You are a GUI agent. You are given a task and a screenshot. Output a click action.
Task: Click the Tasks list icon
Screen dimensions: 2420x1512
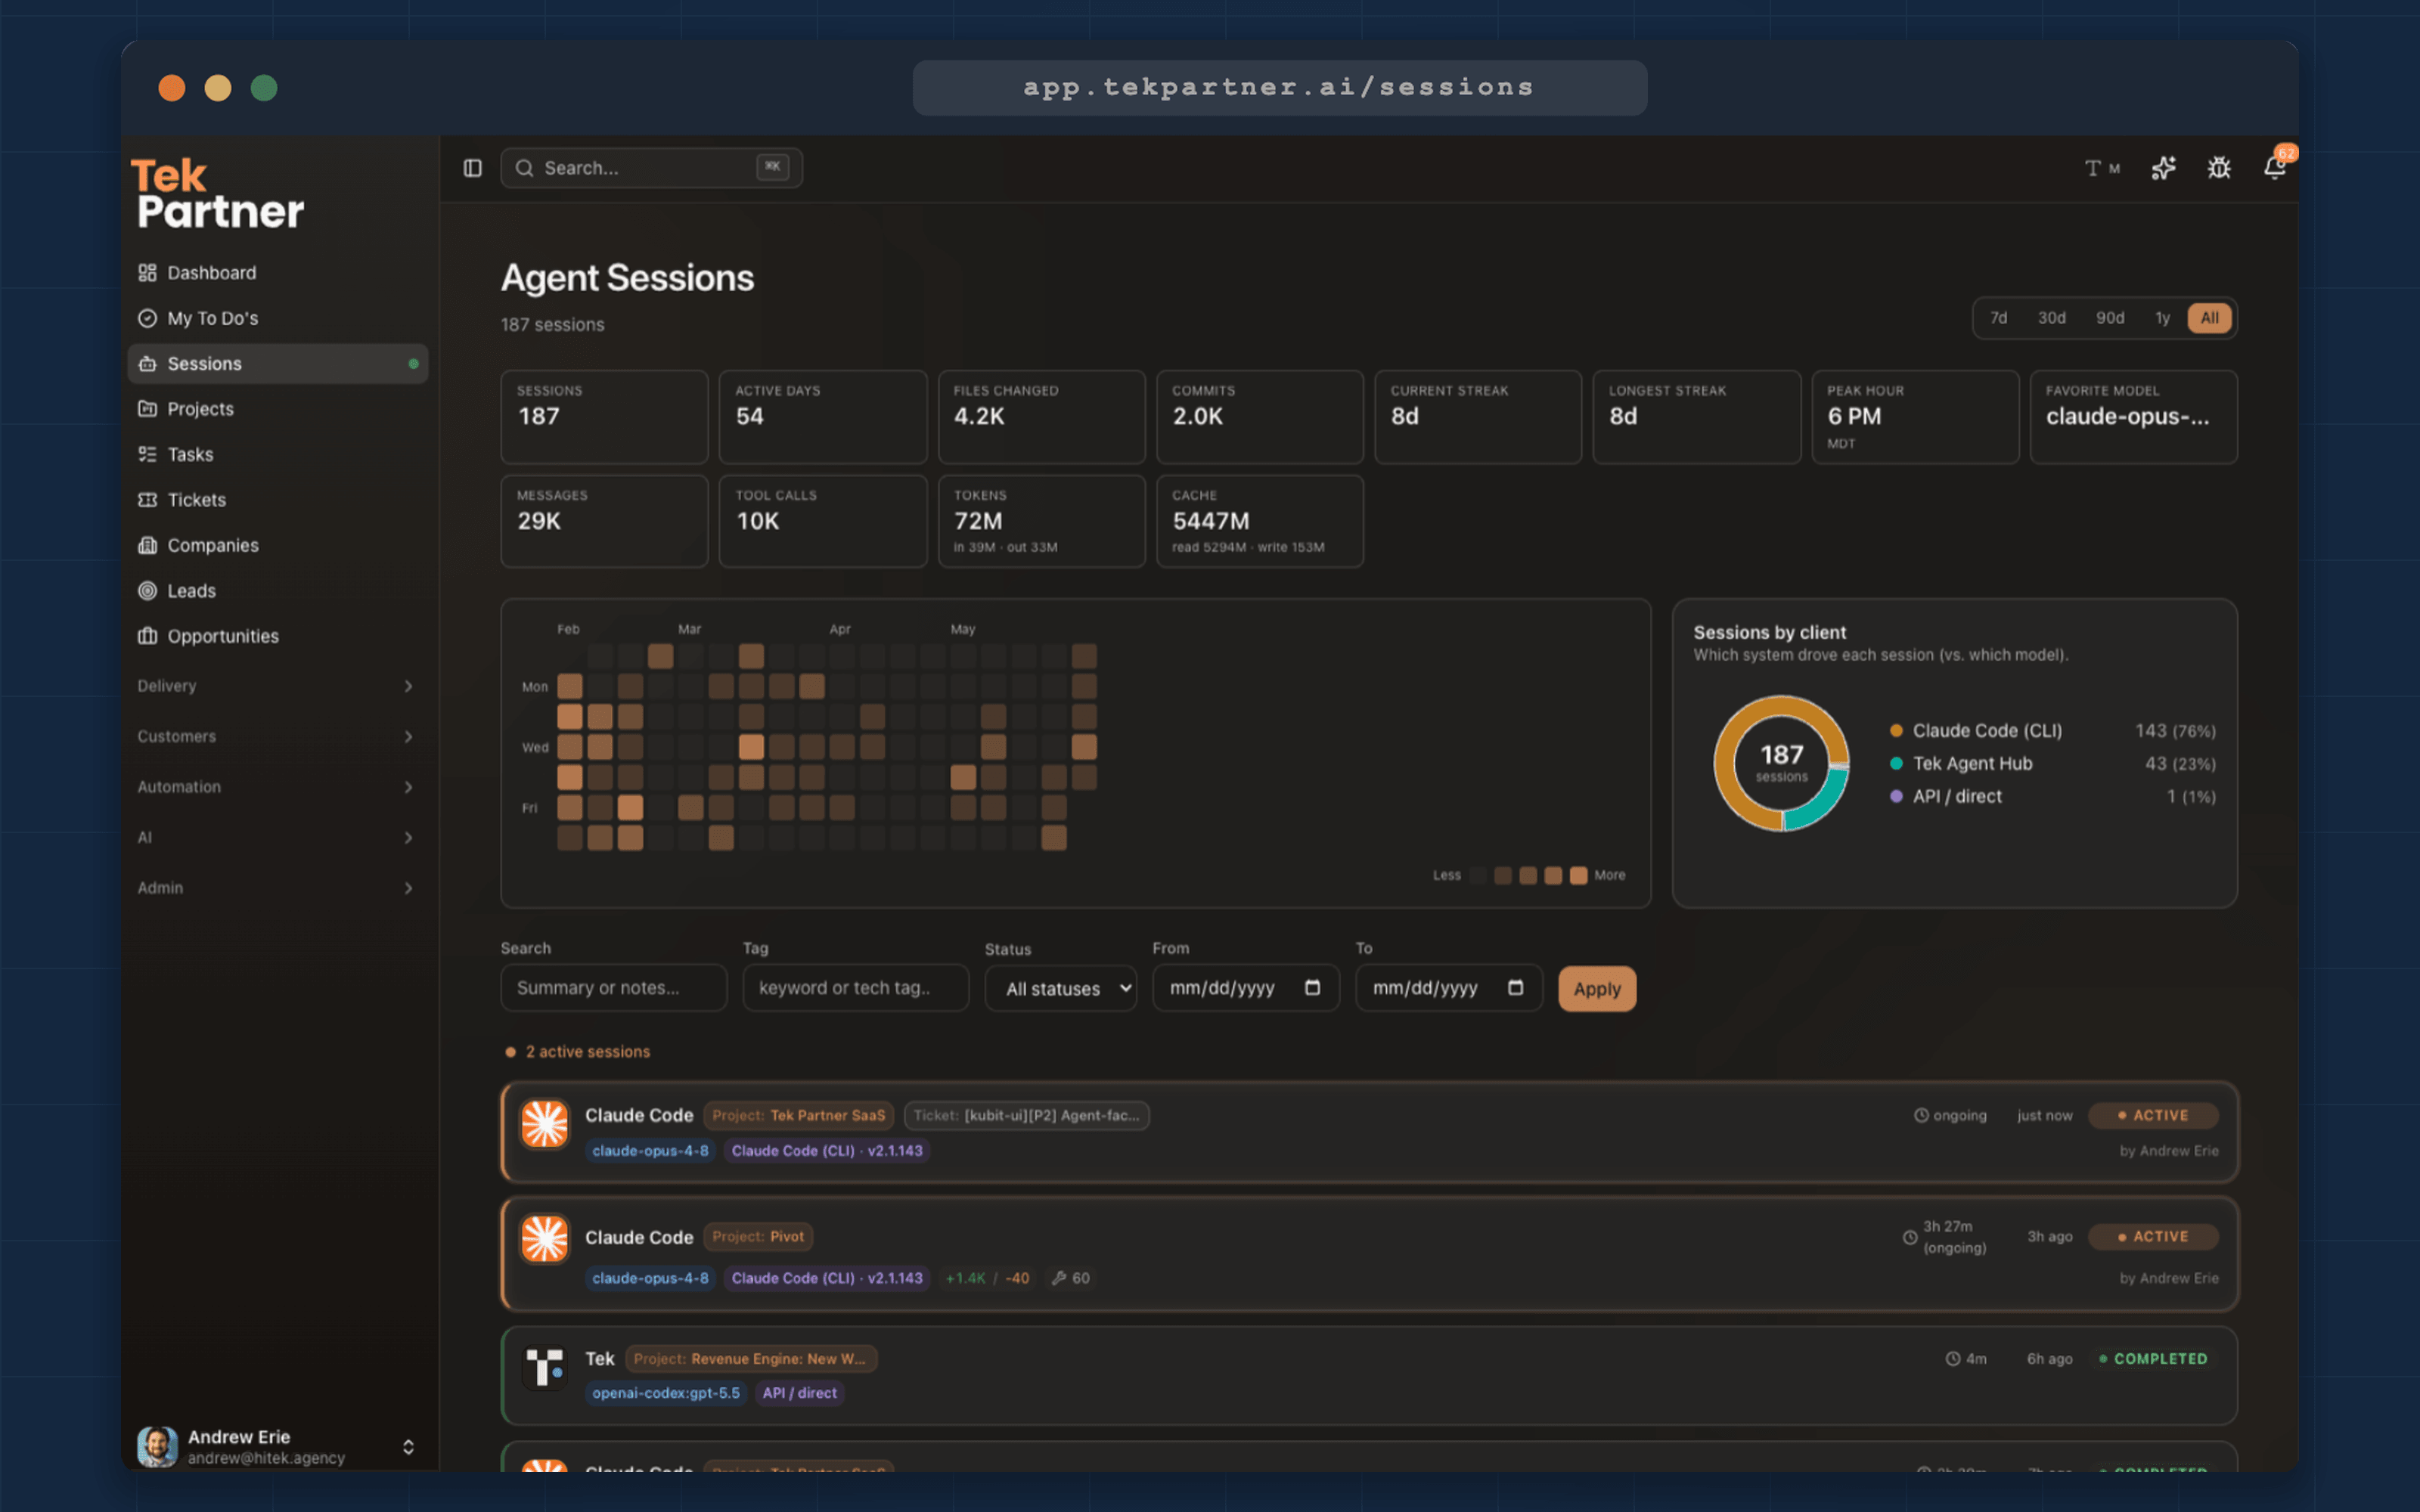pos(147,454)
